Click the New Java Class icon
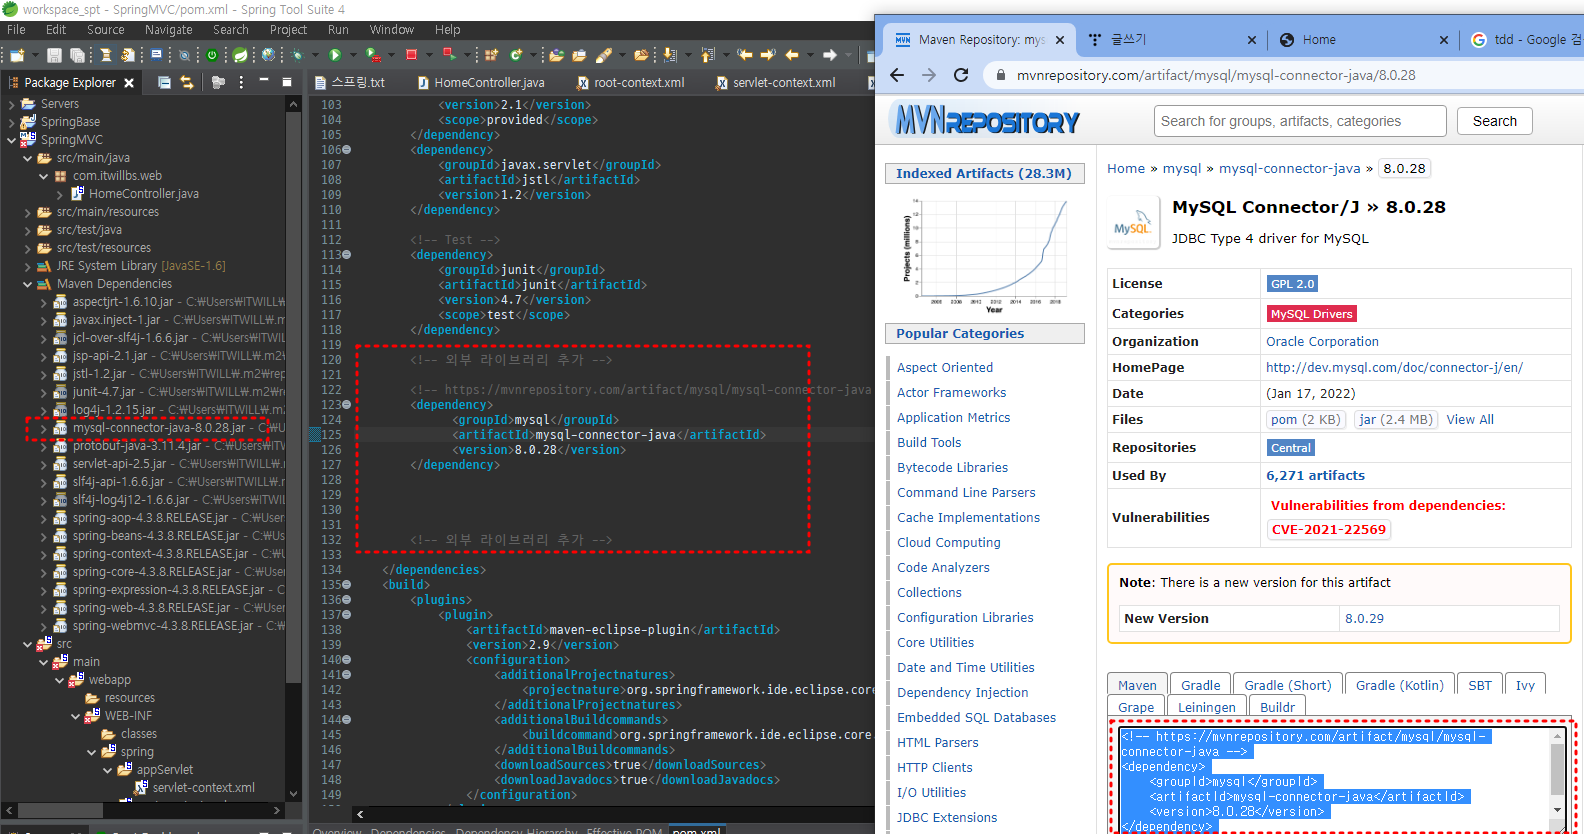The width and height of the screenshot is (1584, 834). coord(517,55)
